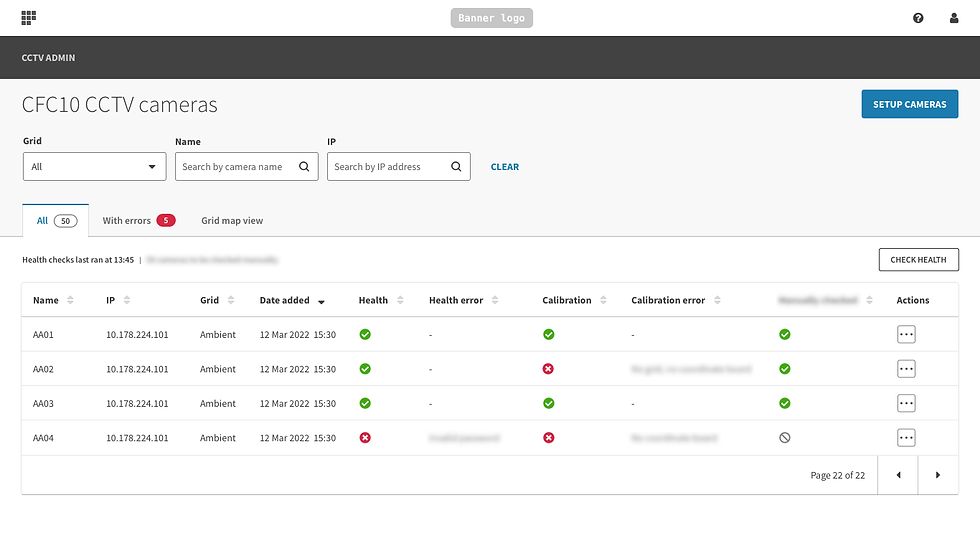Open the user profile icon
980x551 pixels.
pos(954,18)
